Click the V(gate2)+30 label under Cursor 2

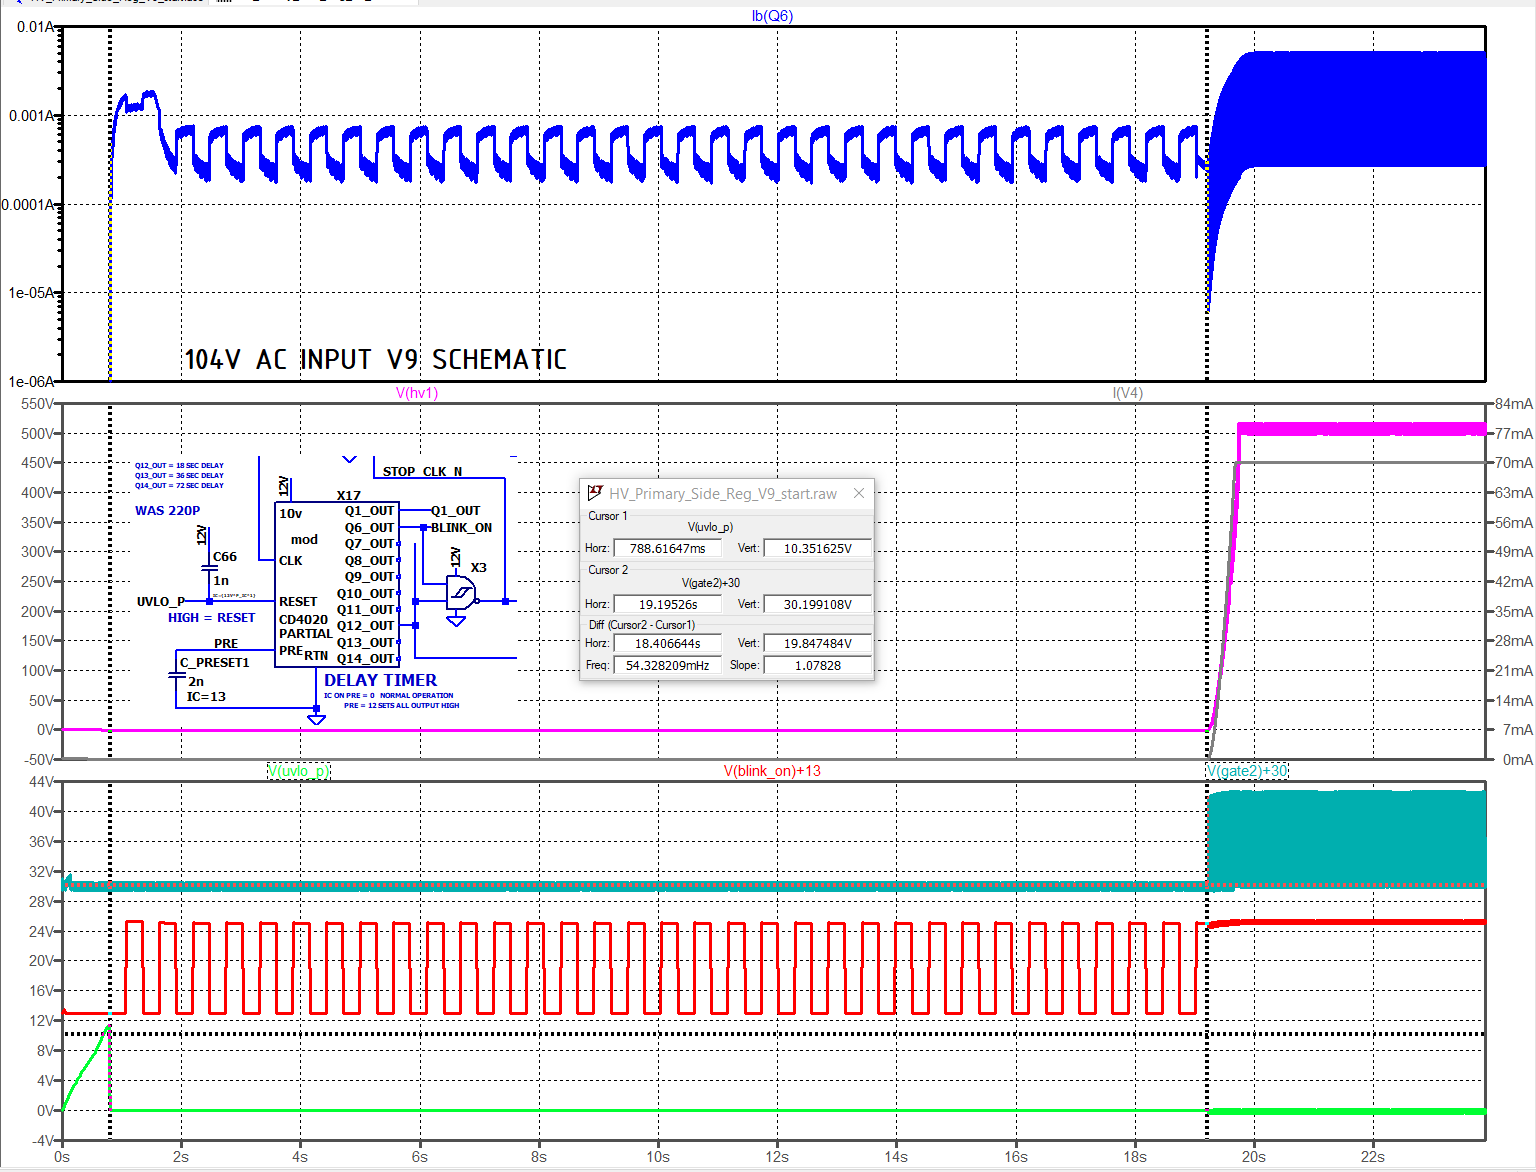tap(710, 583)
